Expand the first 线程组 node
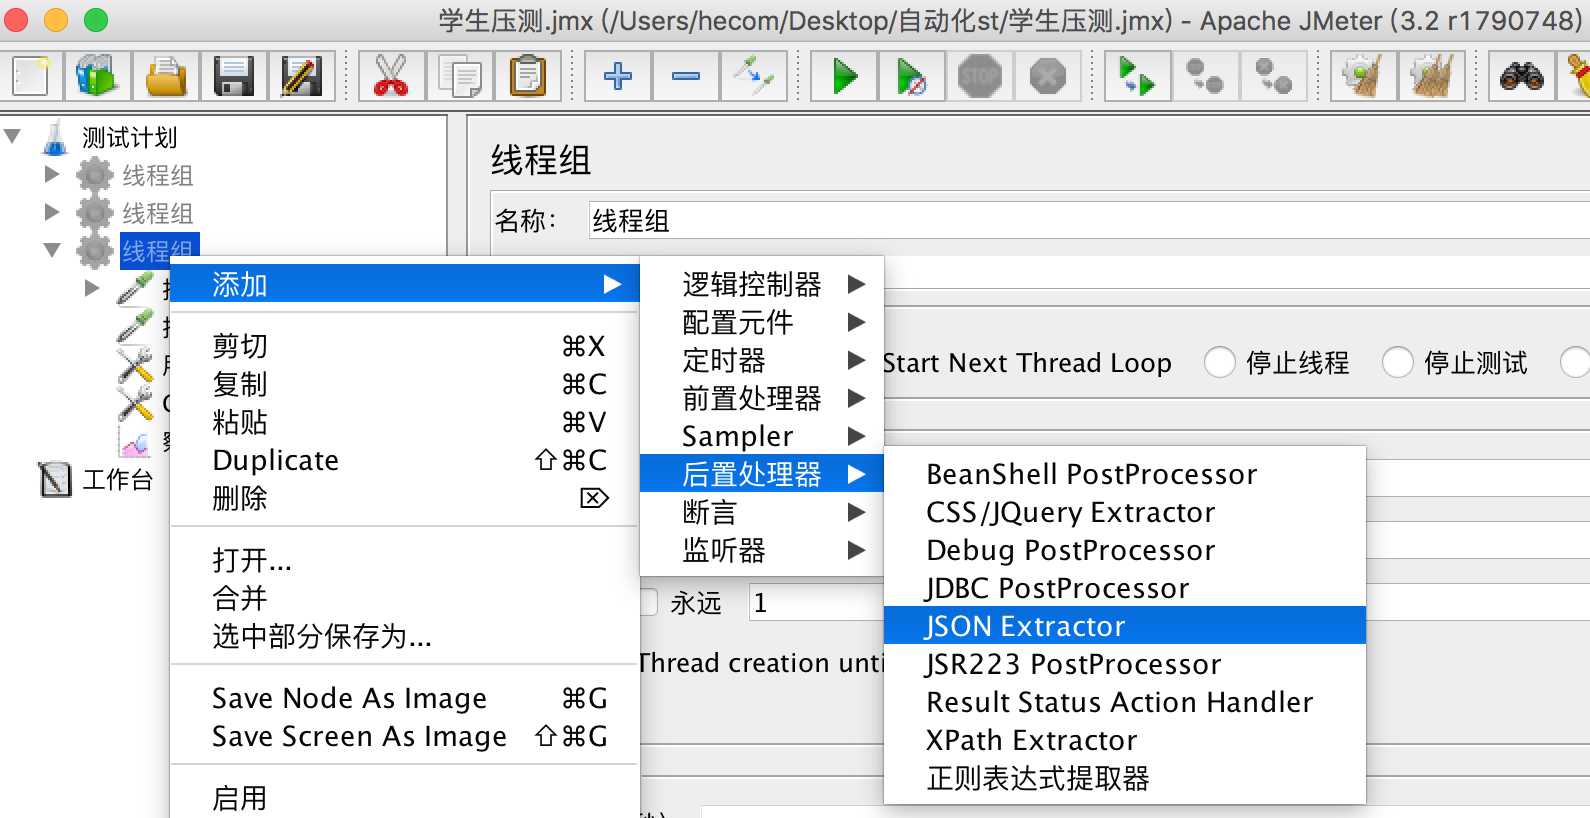The height and width of the screenshot is (818, 1590). tap(52, 174)
